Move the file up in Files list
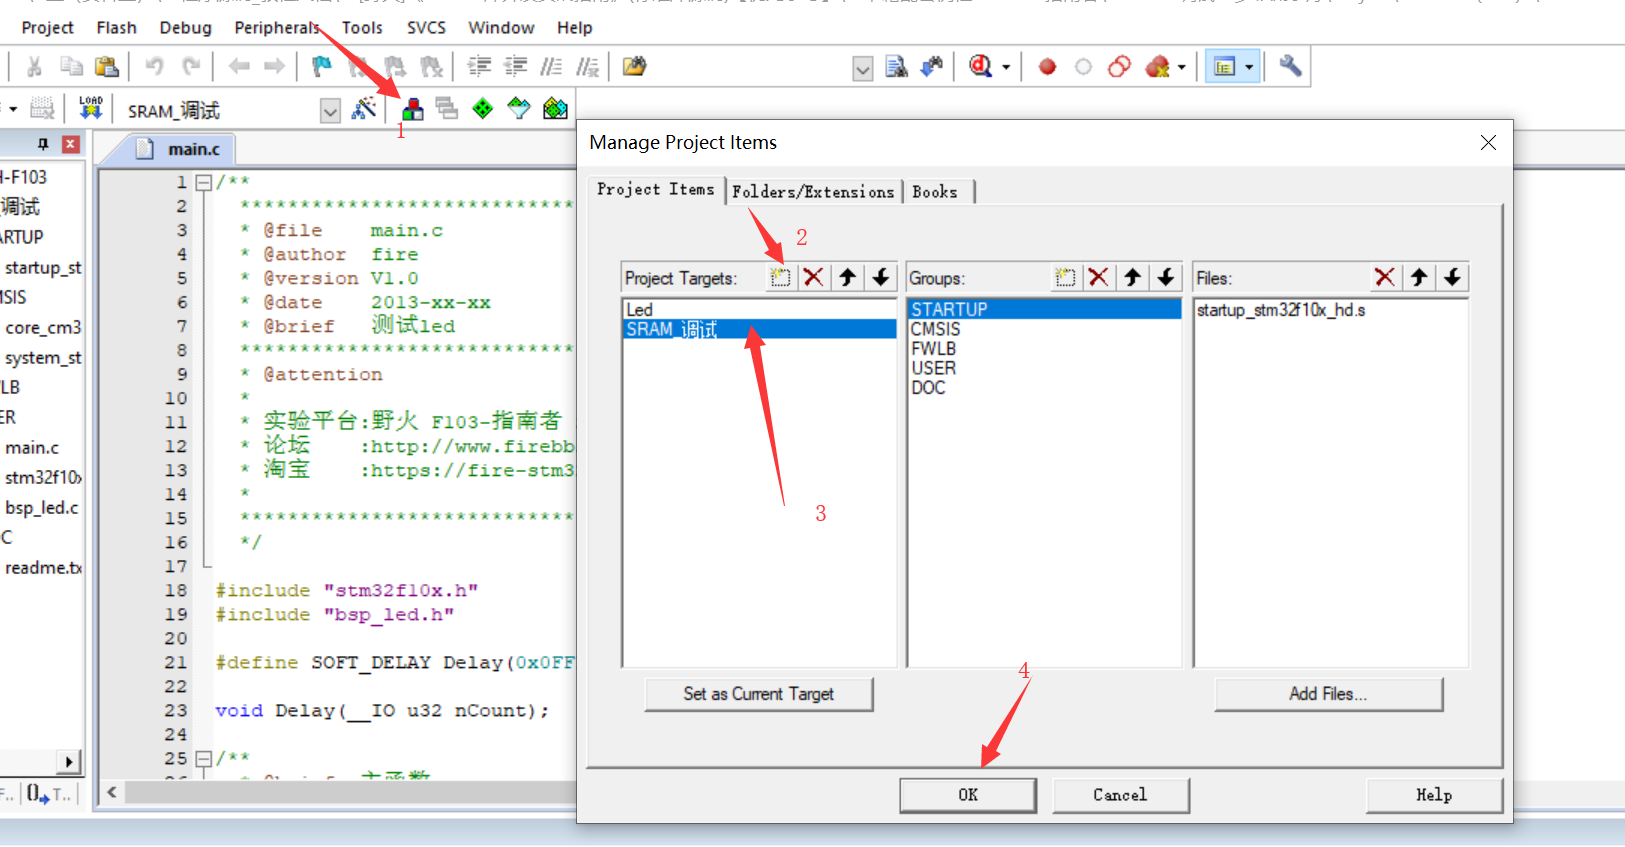 tap(1419, 277)
